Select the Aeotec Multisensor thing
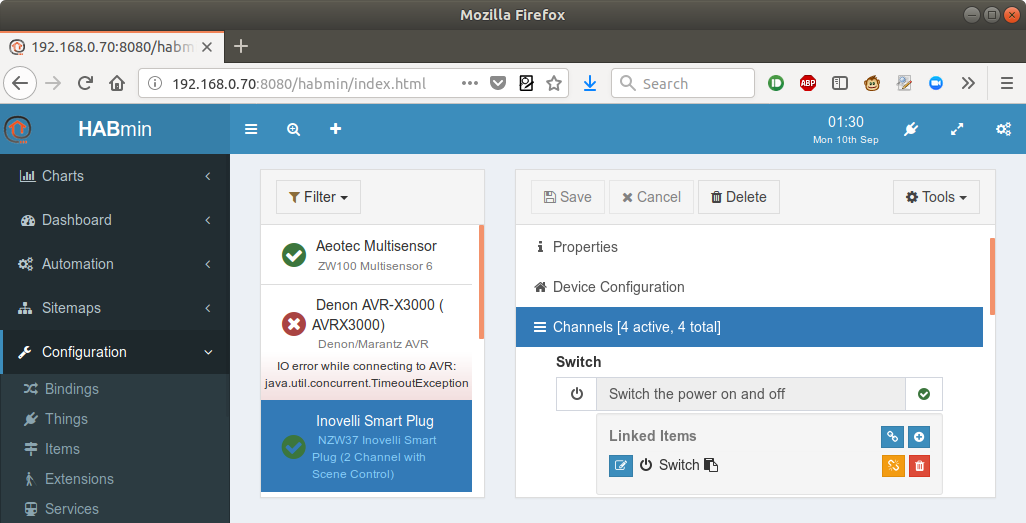 [x=366, y=255]
